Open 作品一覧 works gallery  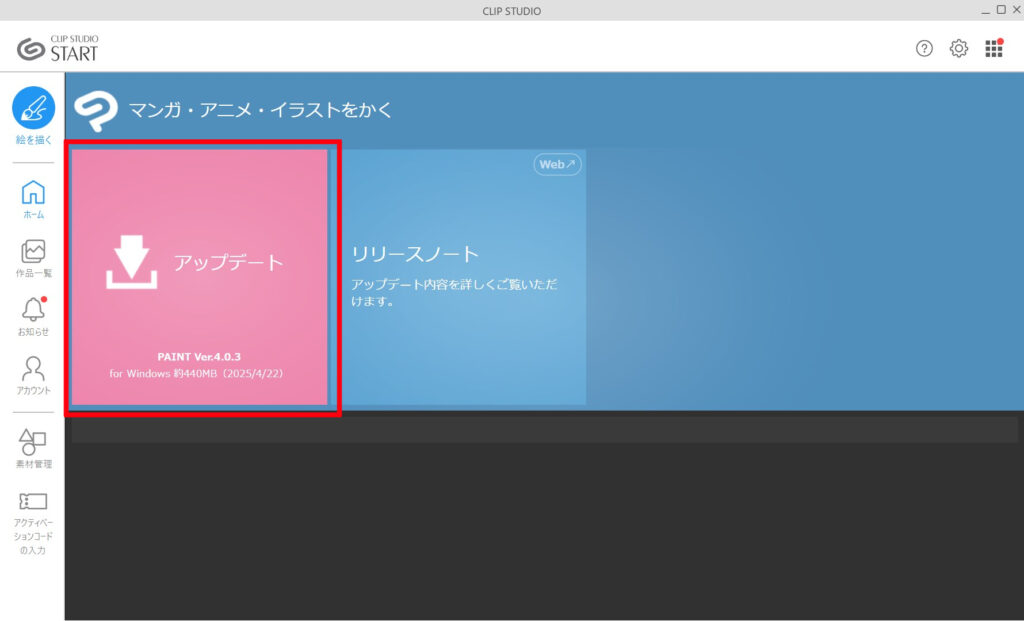click(x=33, y=259)
